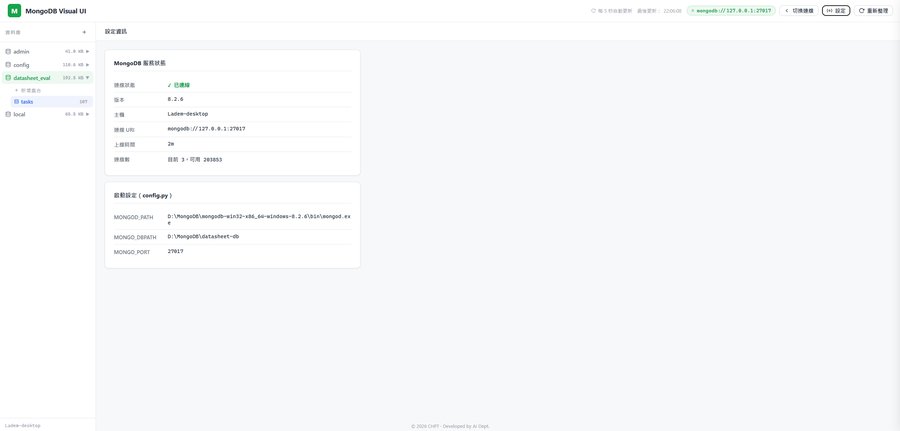900x431 pixels.
Task: Open the 設定 settings button
Action: (x=836, y=11)
